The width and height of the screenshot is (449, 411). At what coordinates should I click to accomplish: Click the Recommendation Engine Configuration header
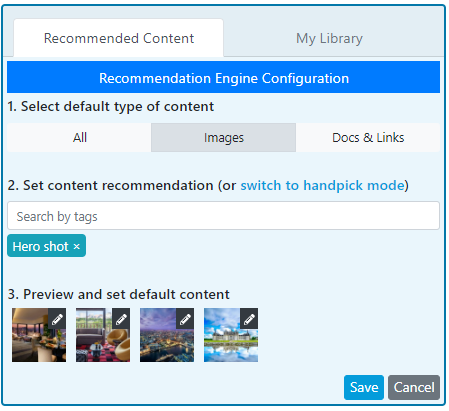(x=223, y=77)
